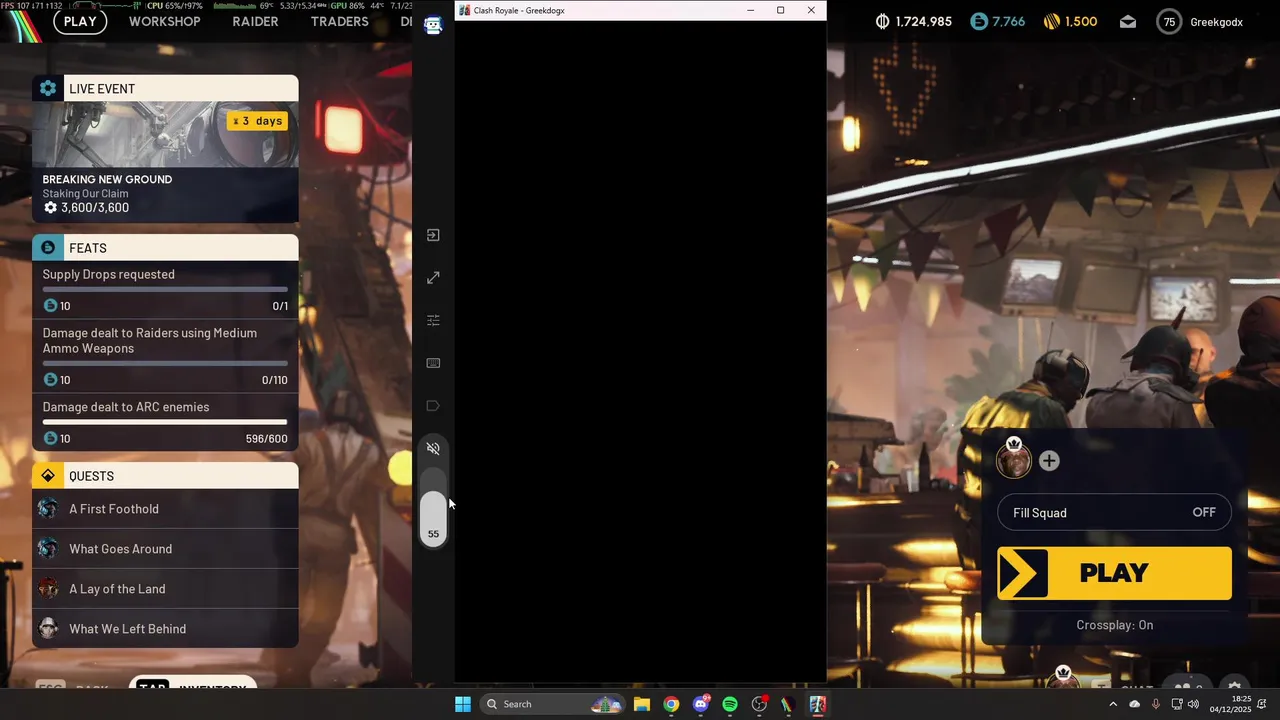Click the level 75 badge
The height and width of the screenshot is (720, 1280).
(1169, 21)
